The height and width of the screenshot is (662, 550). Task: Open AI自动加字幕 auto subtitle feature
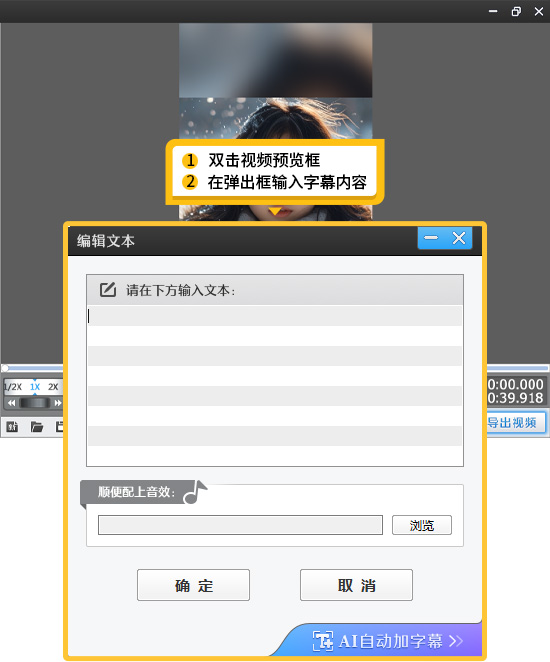388,641
